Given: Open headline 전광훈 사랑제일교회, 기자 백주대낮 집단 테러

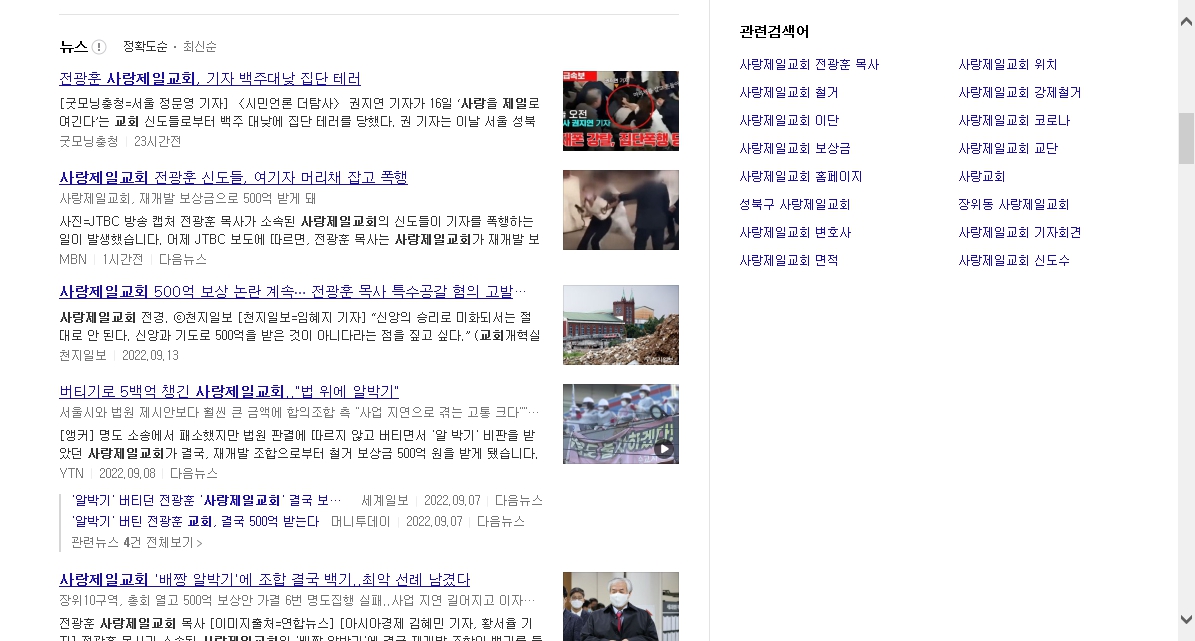Looking at the screenshot, I should coord(210,79).
